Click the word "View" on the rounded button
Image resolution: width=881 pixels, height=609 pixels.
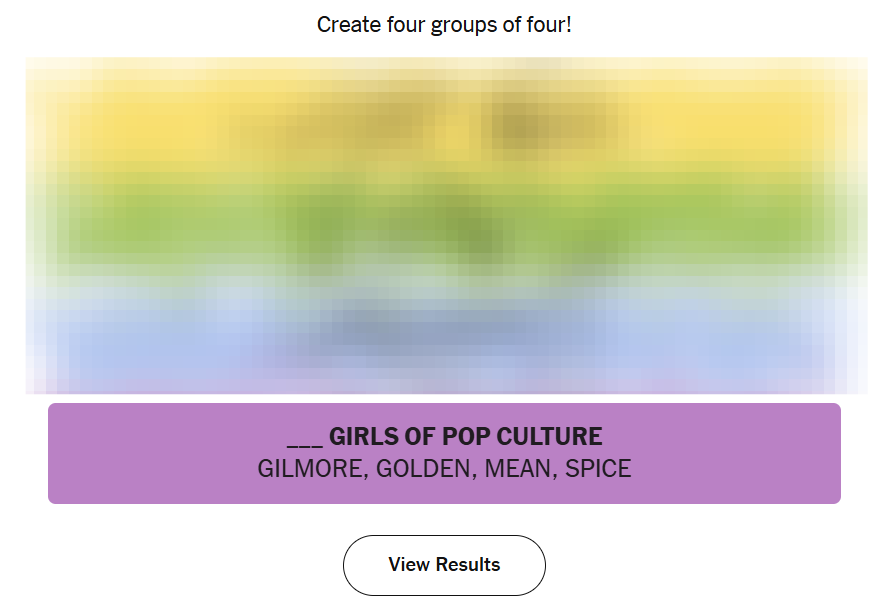408,565
